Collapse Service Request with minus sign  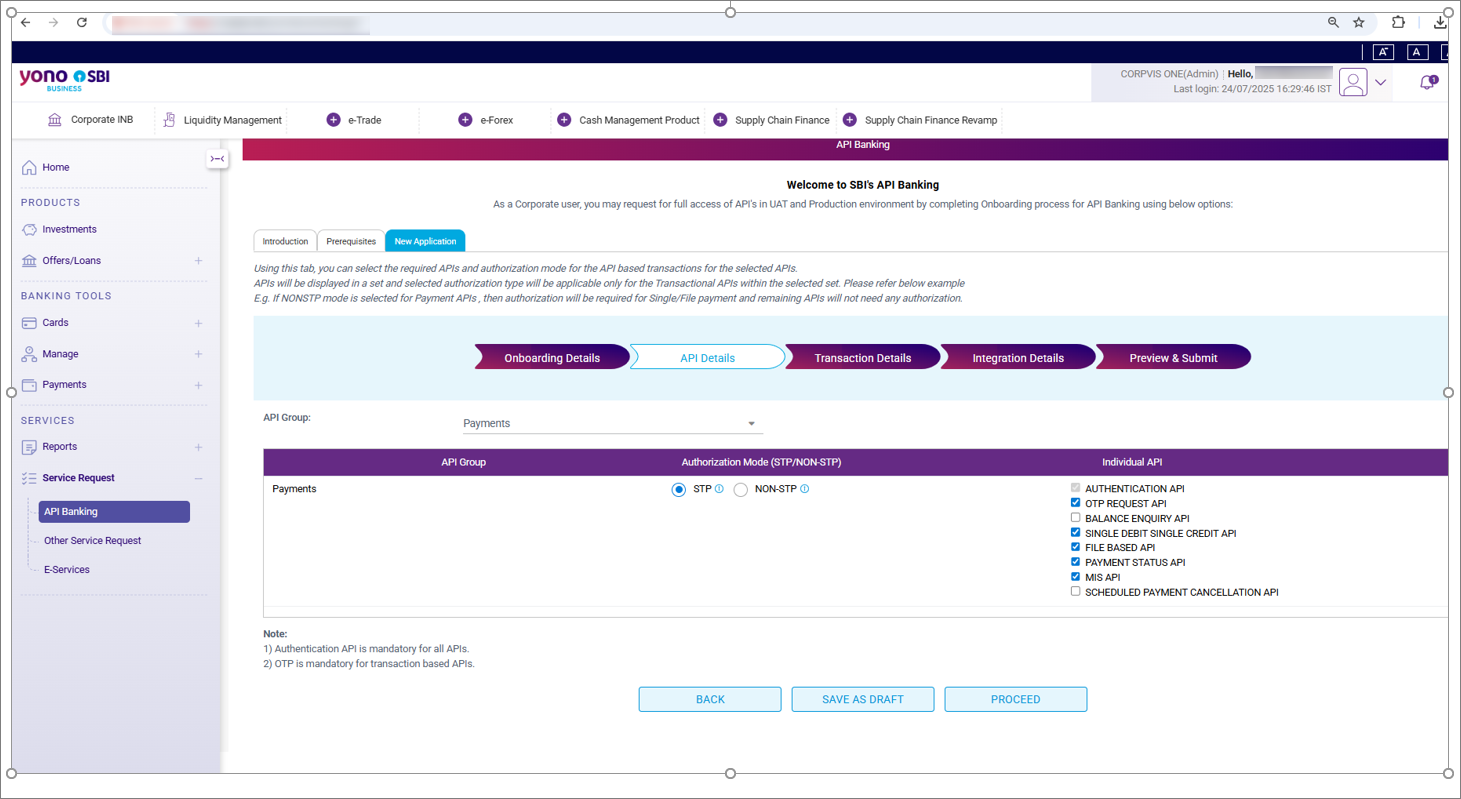tap(198, 478)
